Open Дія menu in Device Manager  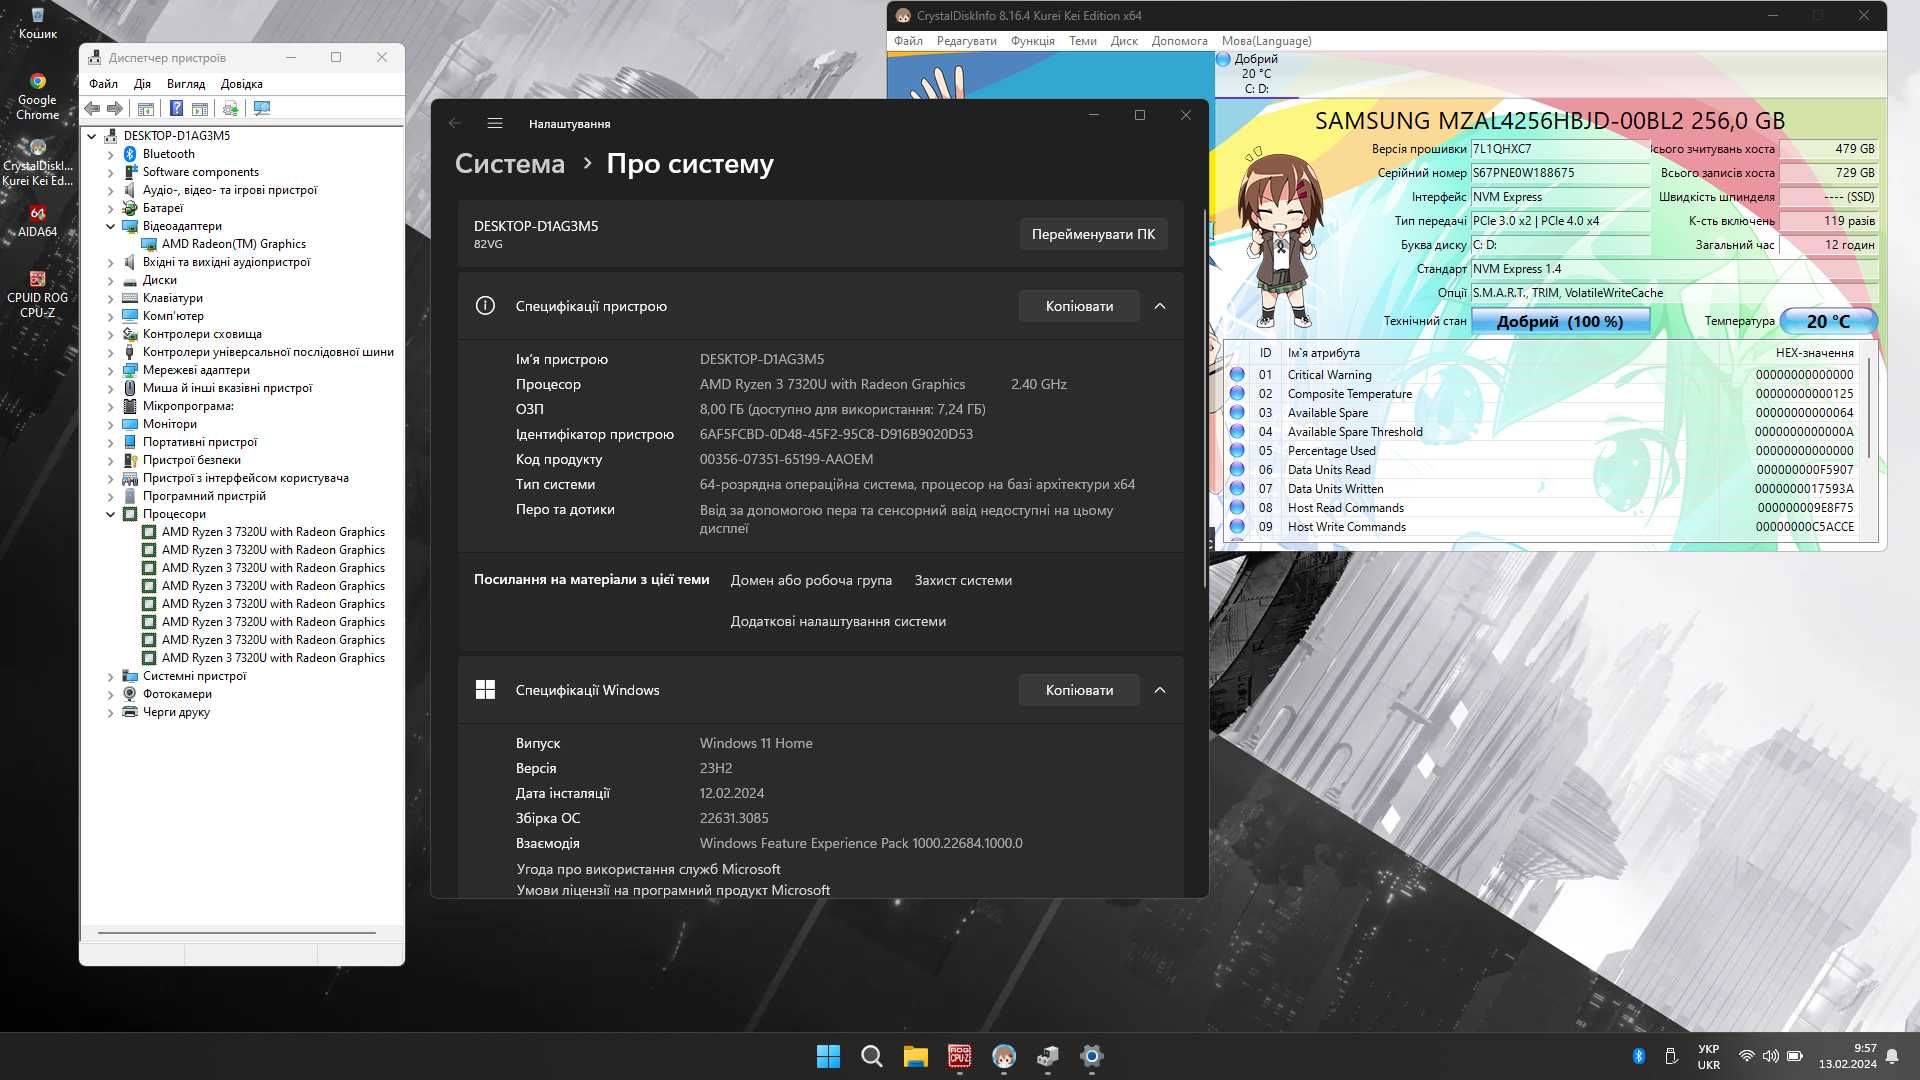(x=142, y=83)
